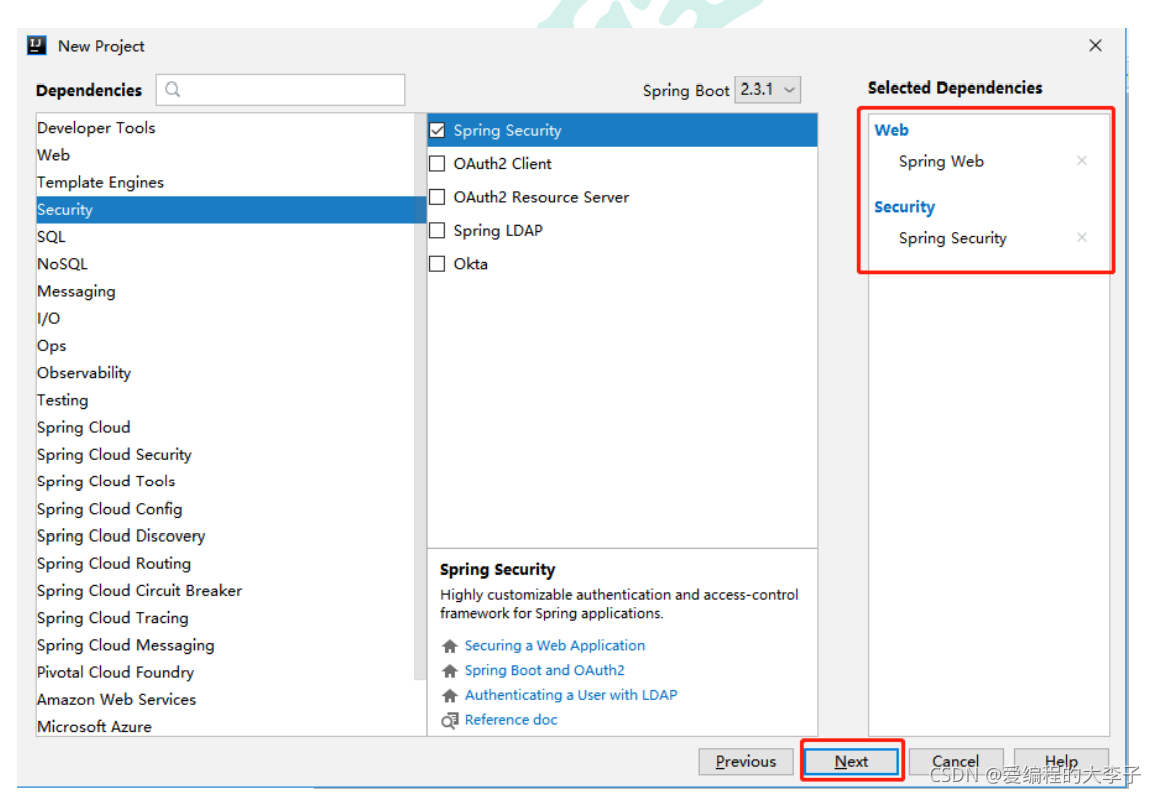Go back with the Previous button
This screenshot has width=1156, height=793.
745,761
